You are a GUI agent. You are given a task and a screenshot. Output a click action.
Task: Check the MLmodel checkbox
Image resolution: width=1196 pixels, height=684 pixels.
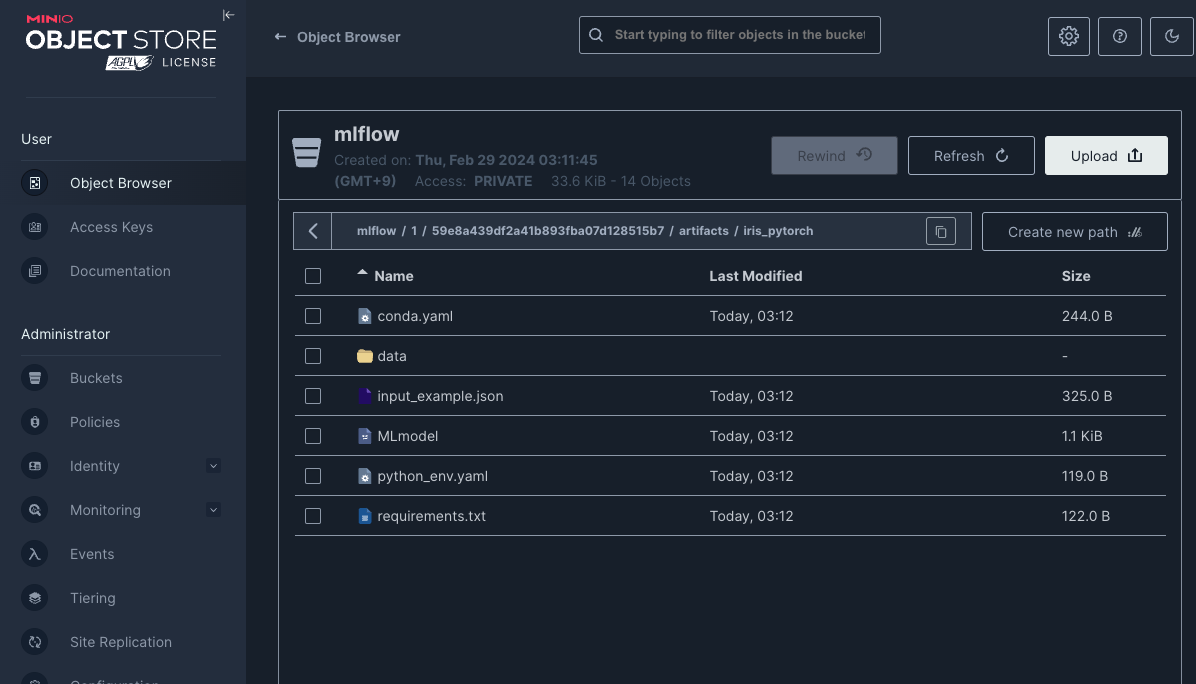[313, 436]
